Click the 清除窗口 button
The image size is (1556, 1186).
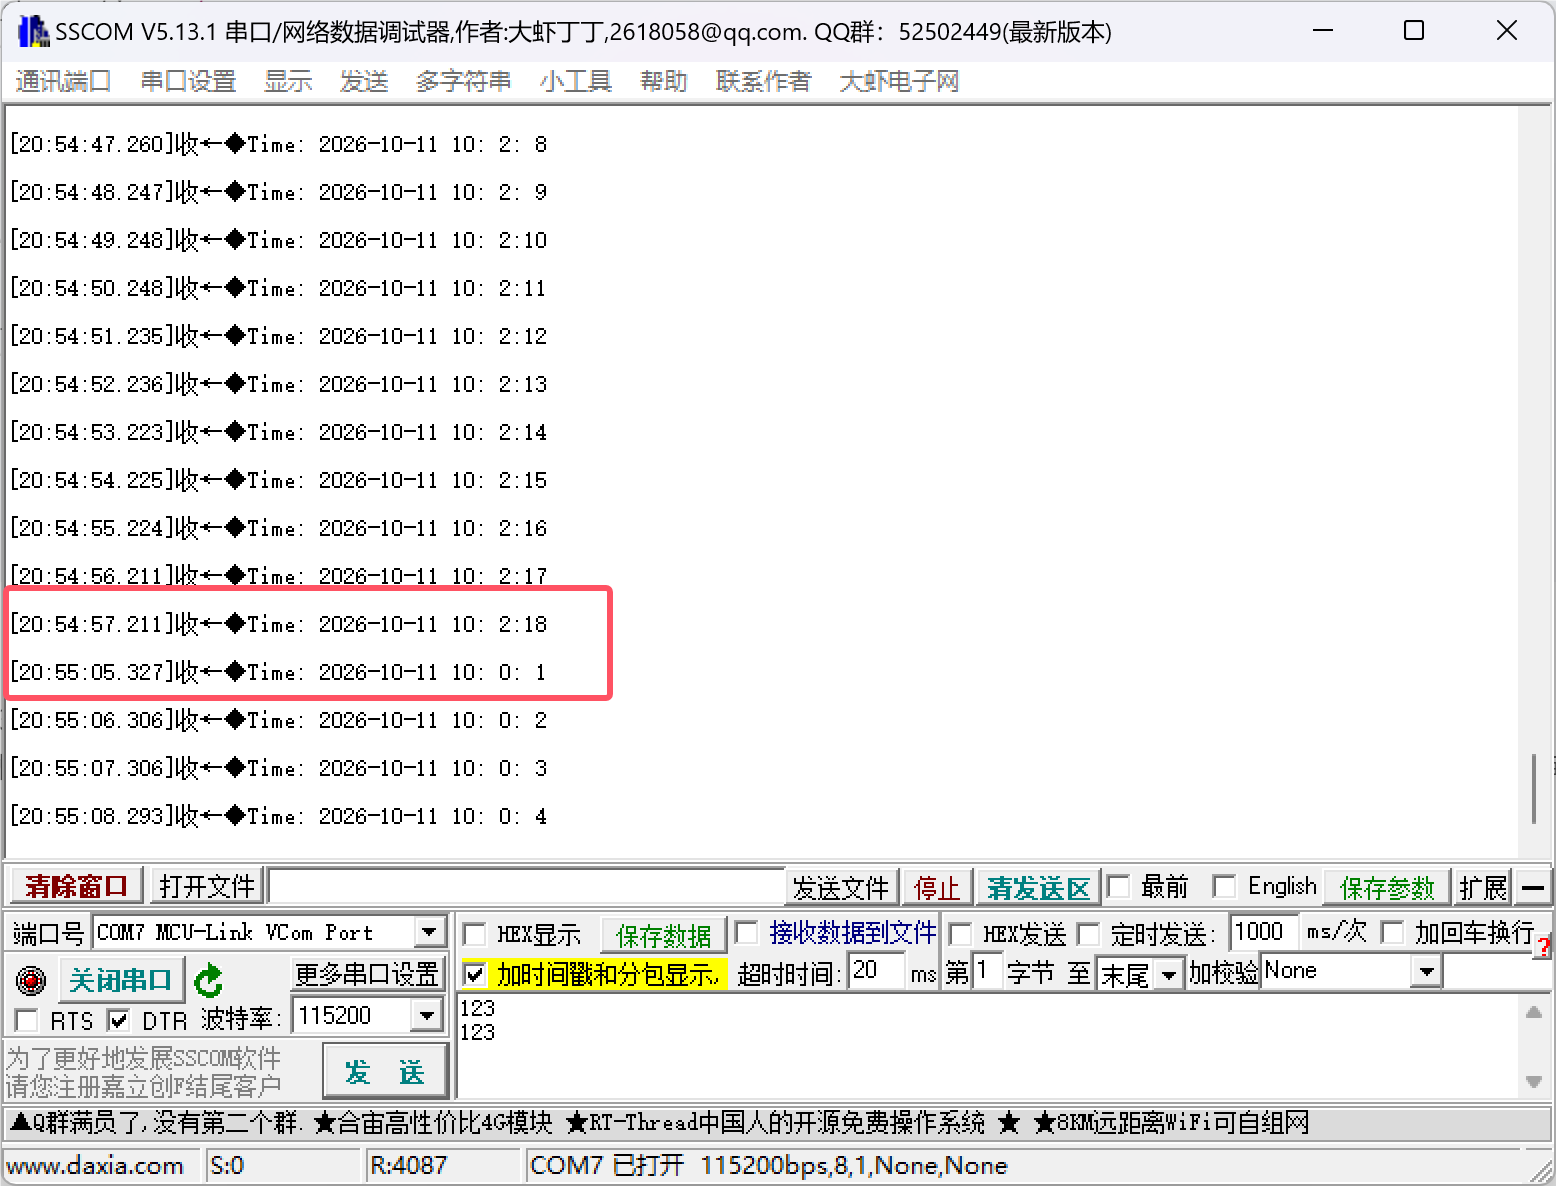76,886
